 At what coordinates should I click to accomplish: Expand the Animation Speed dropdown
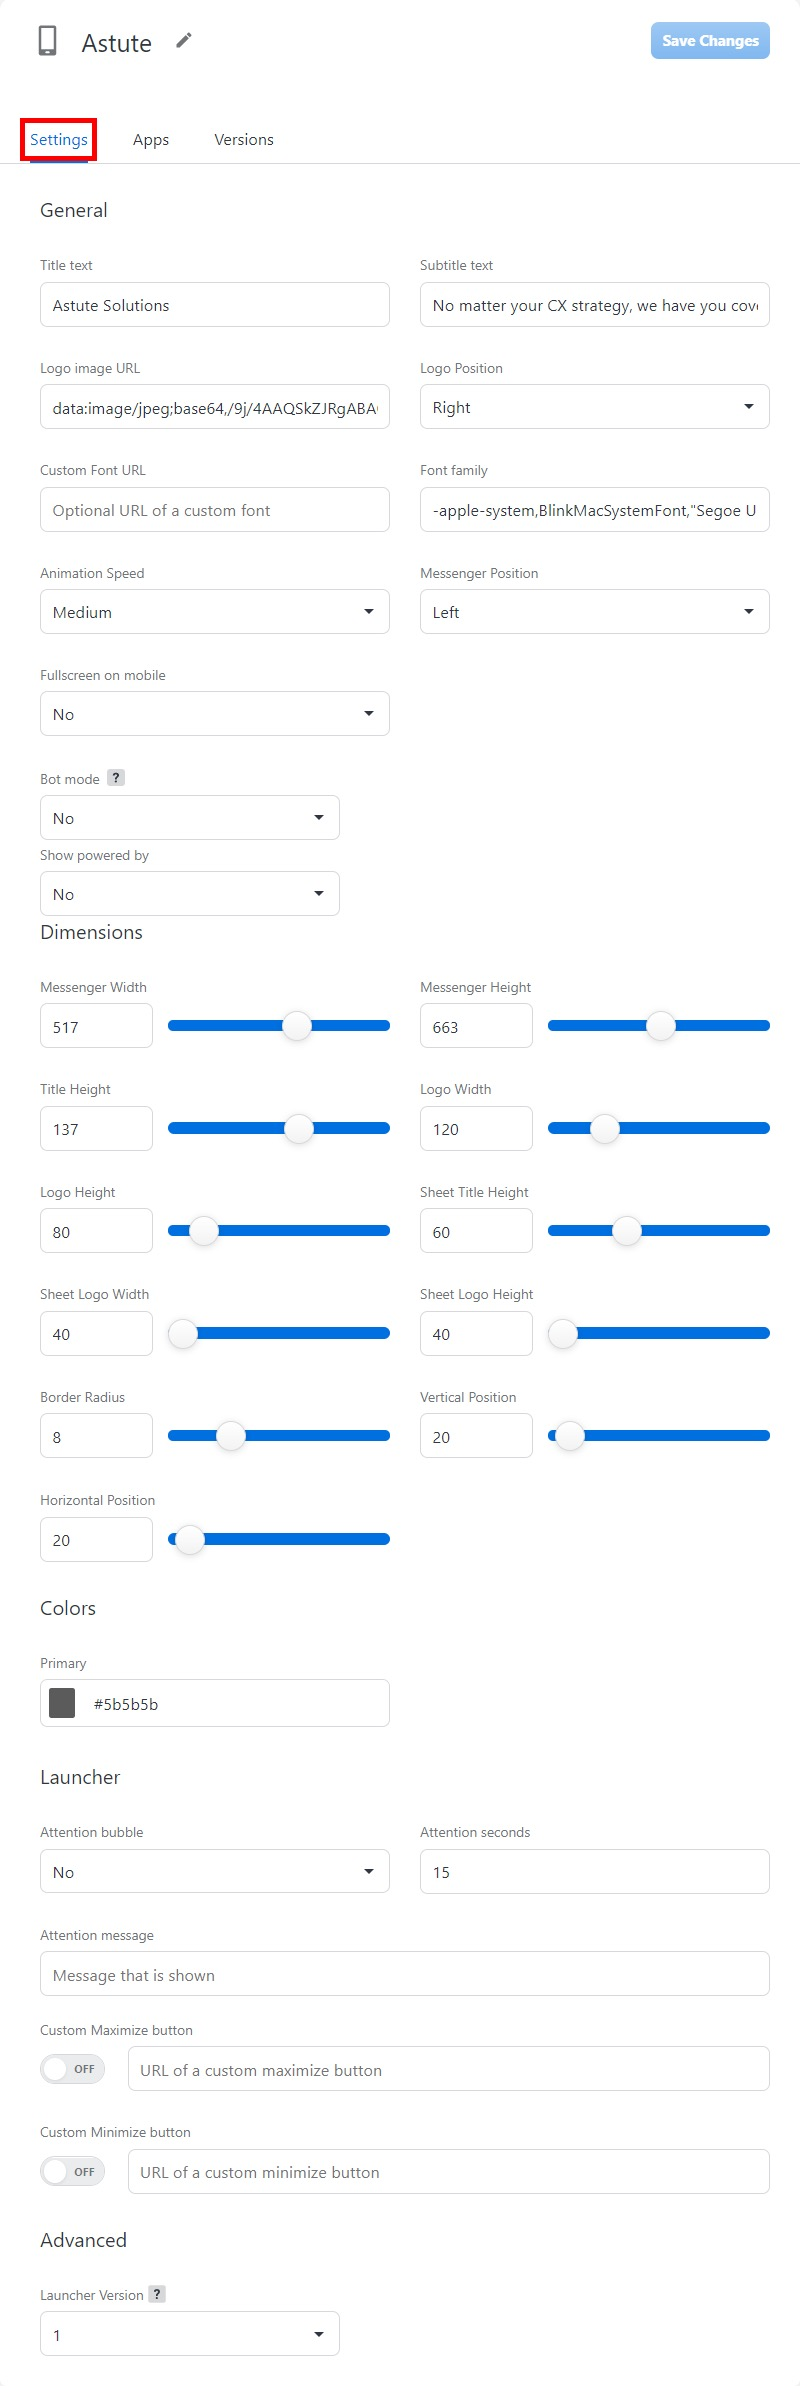(214, 612)
